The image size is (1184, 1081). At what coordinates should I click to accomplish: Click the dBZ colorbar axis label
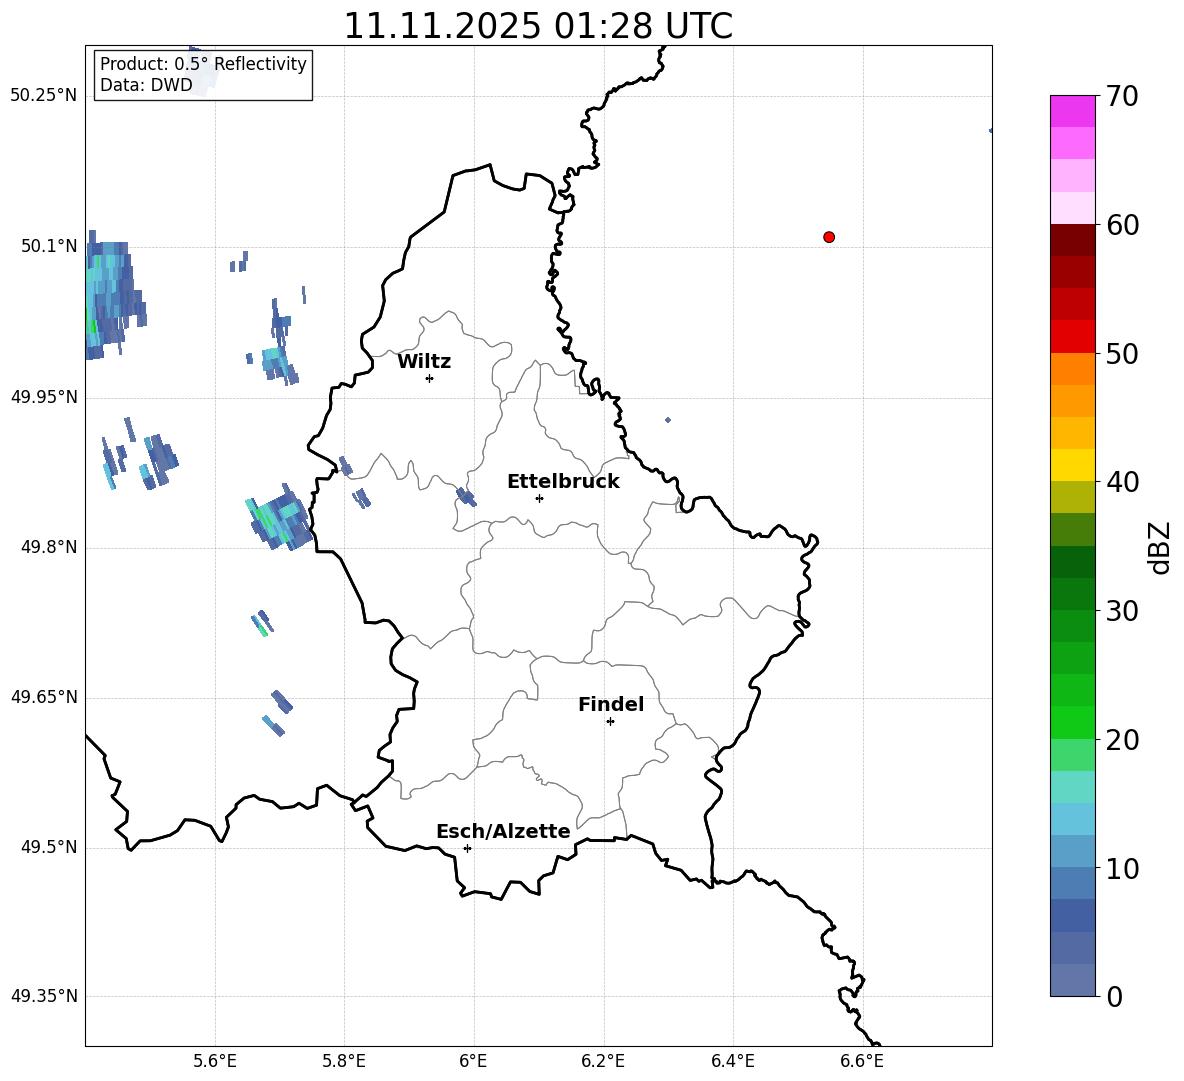point(1160,547)
